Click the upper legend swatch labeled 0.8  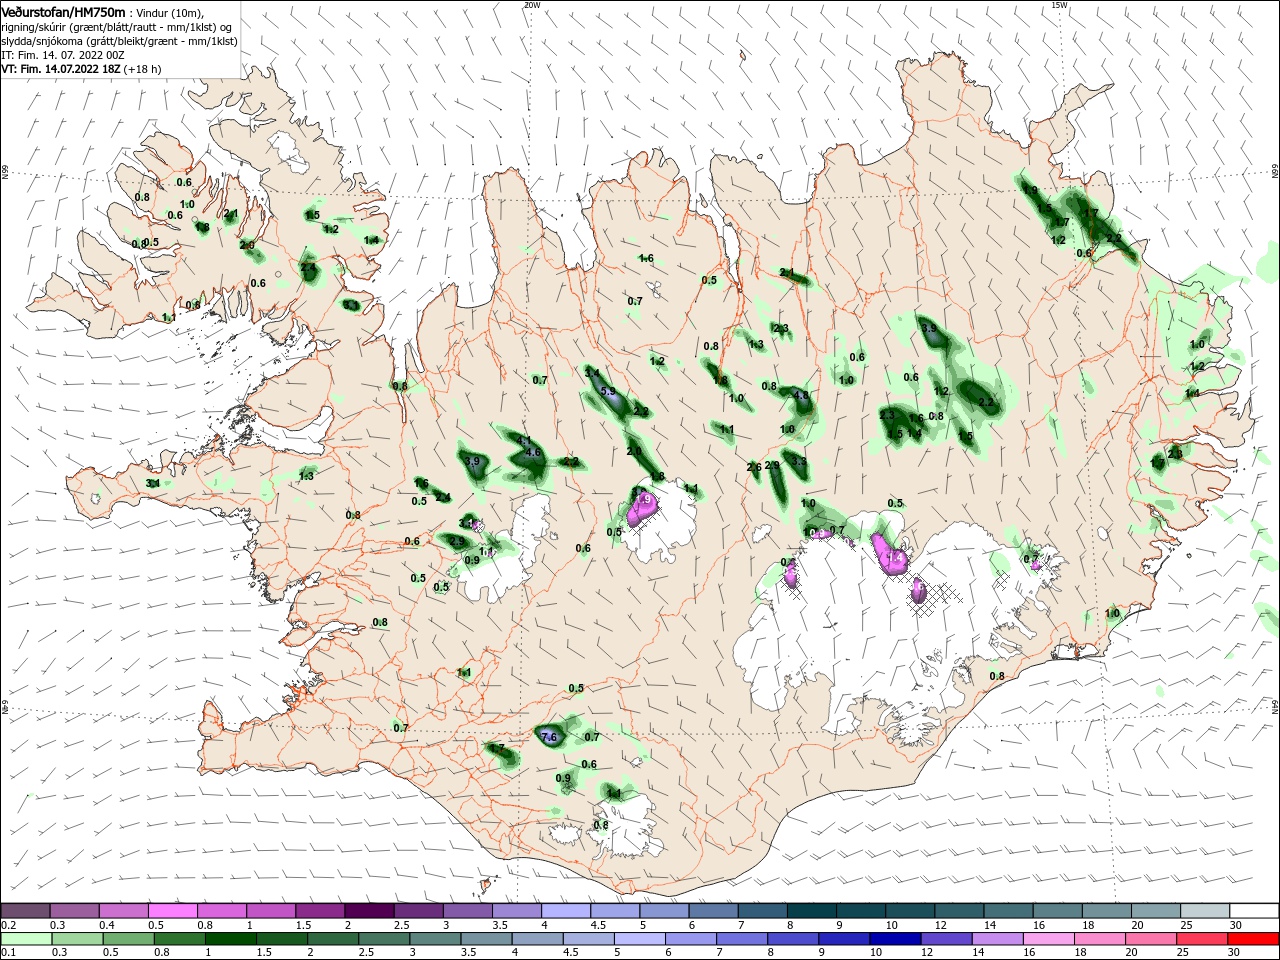(221, 911)
